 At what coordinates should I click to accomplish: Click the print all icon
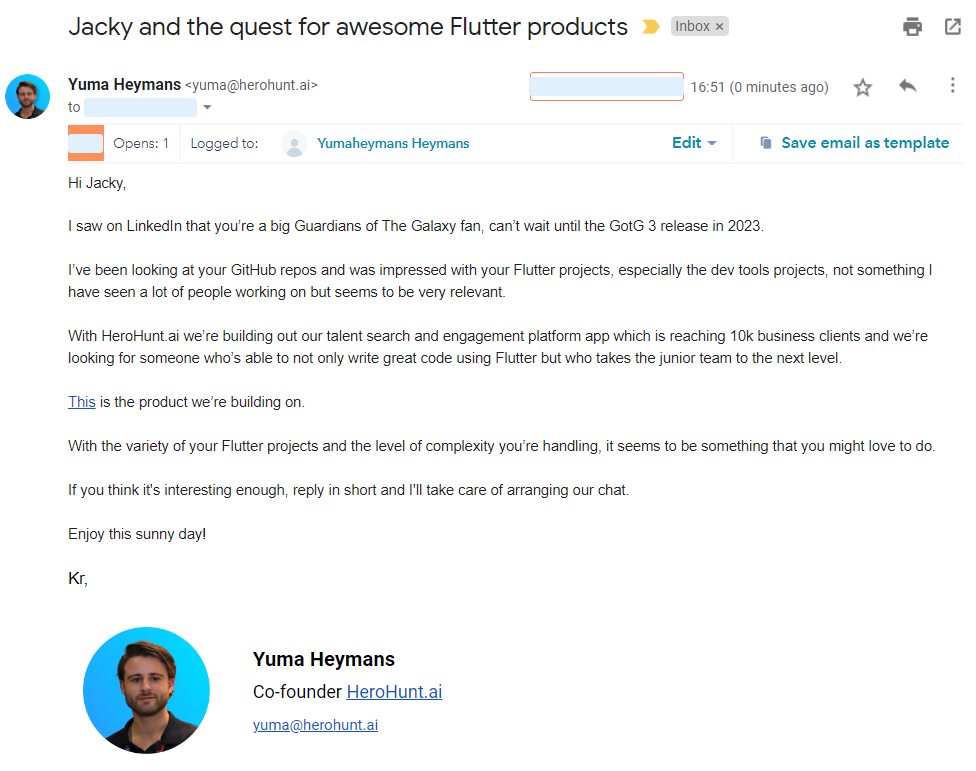pyautogui.click(x=912, y=27)
